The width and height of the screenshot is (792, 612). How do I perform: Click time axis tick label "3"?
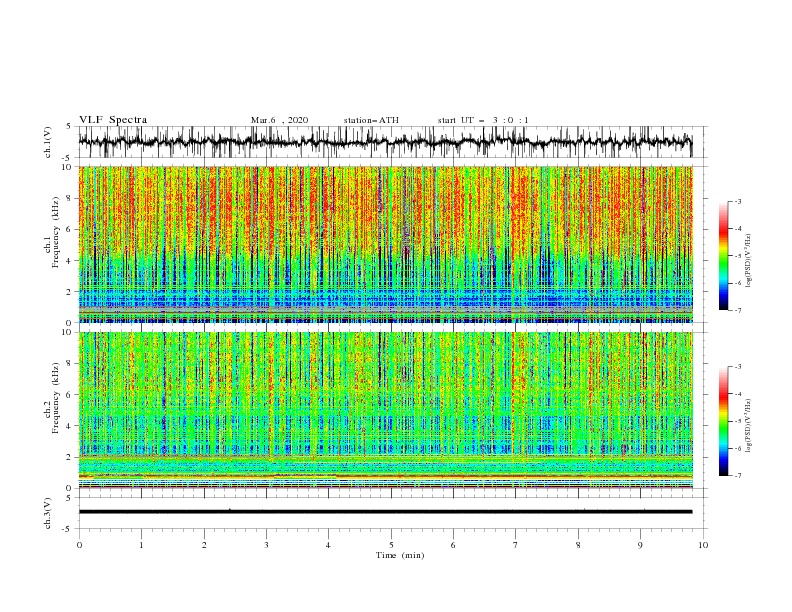coord(266,545)
